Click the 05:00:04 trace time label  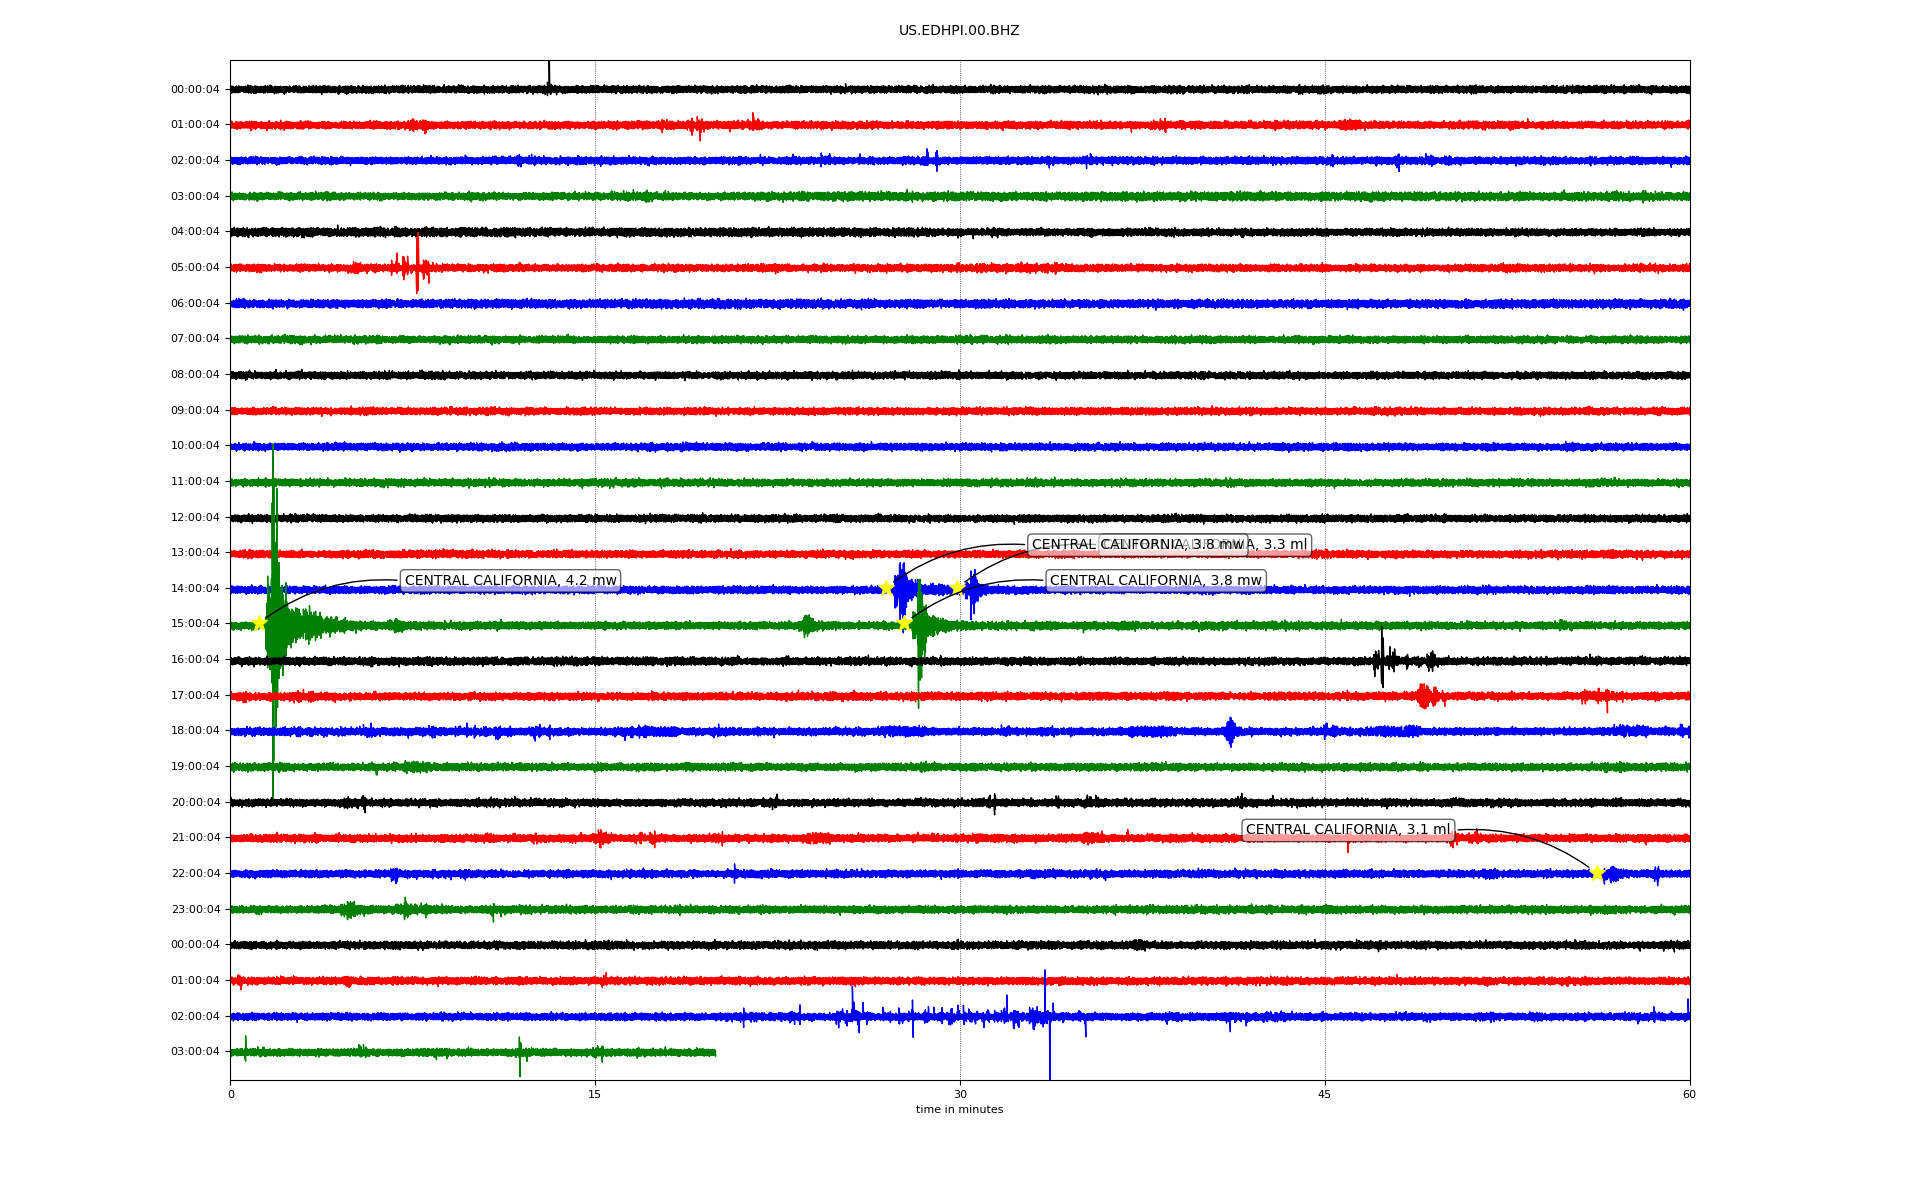coord(195,268)
